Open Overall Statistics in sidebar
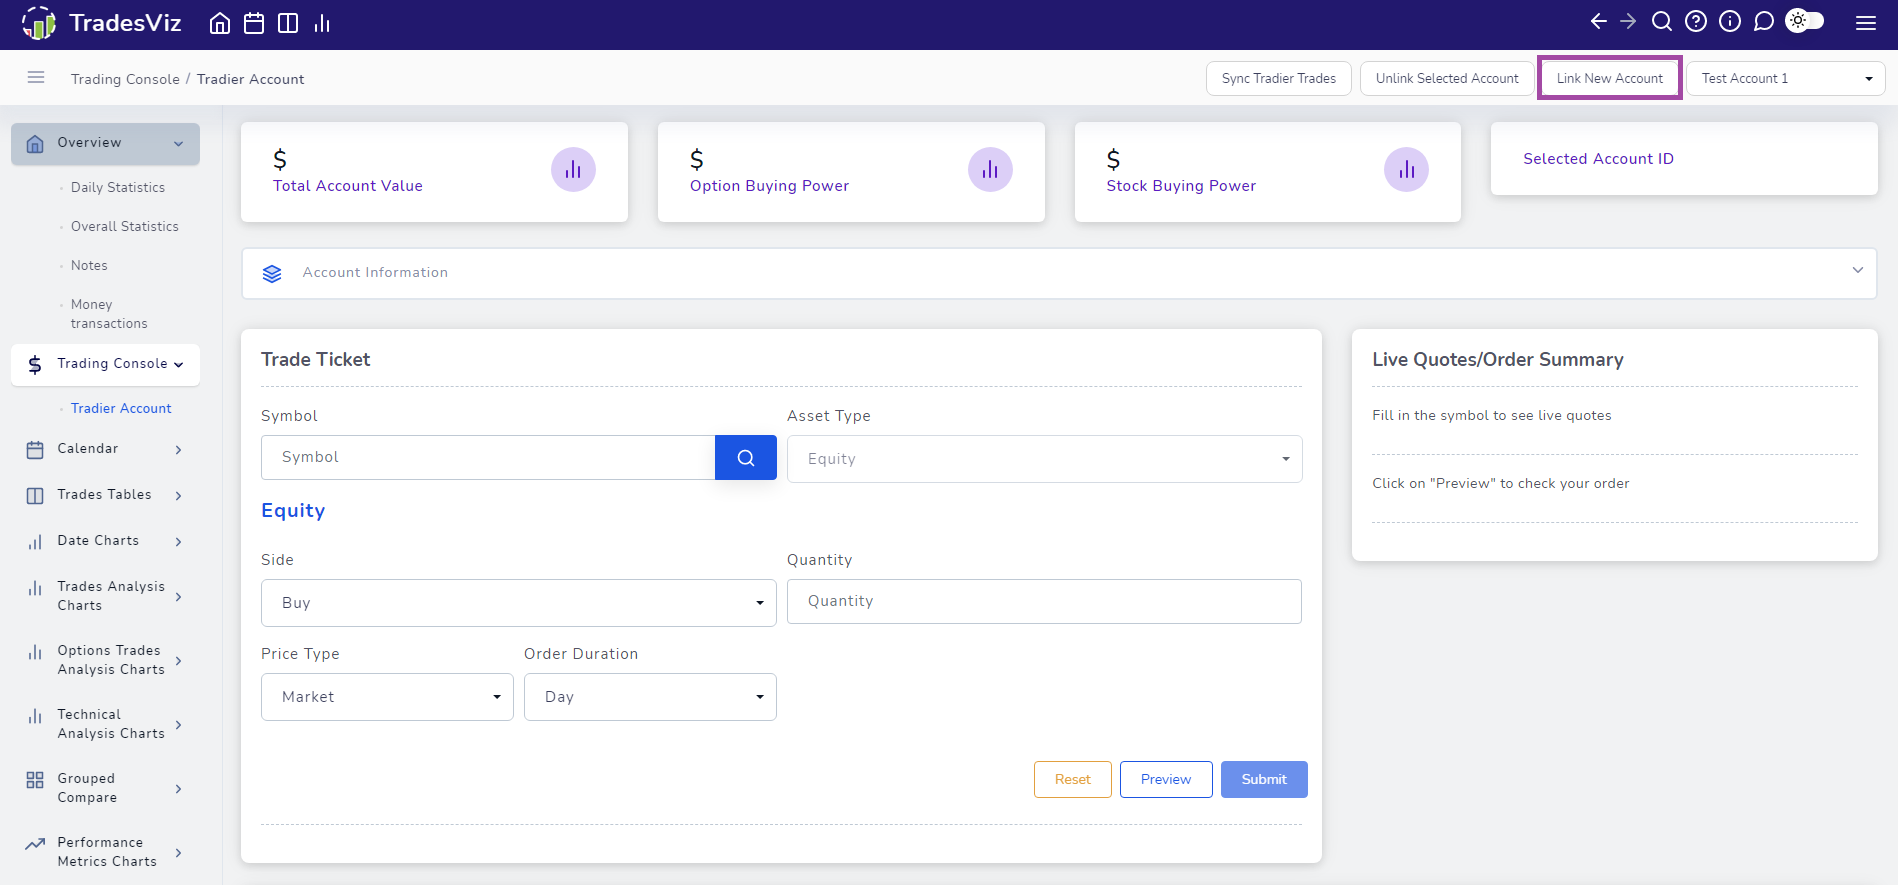Image resolution: width=1898 pixels, height=885 pixels. pyautogui.click(x=125, y=226)
